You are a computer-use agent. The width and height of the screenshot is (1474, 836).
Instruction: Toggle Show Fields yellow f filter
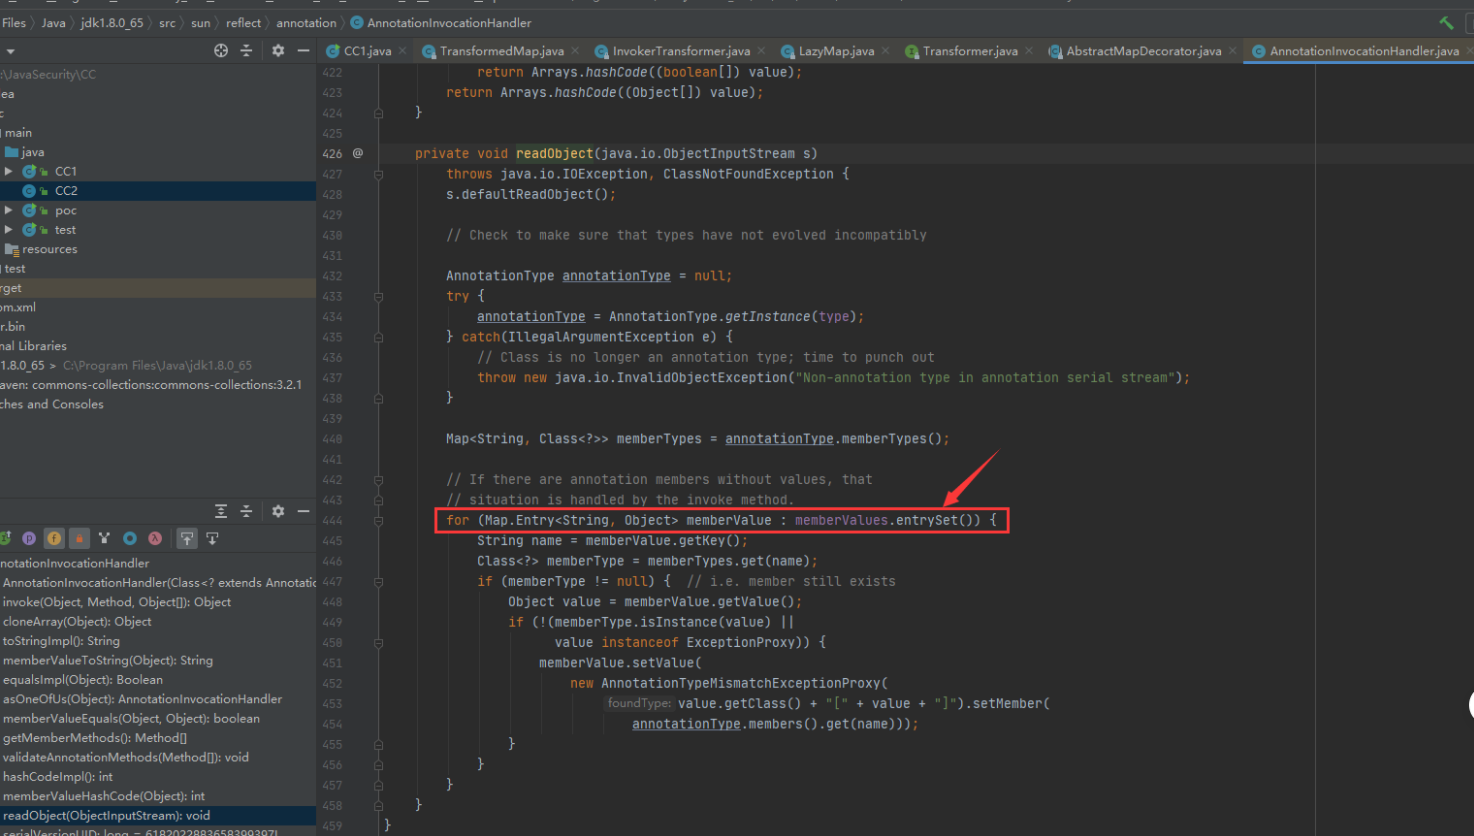54,538
